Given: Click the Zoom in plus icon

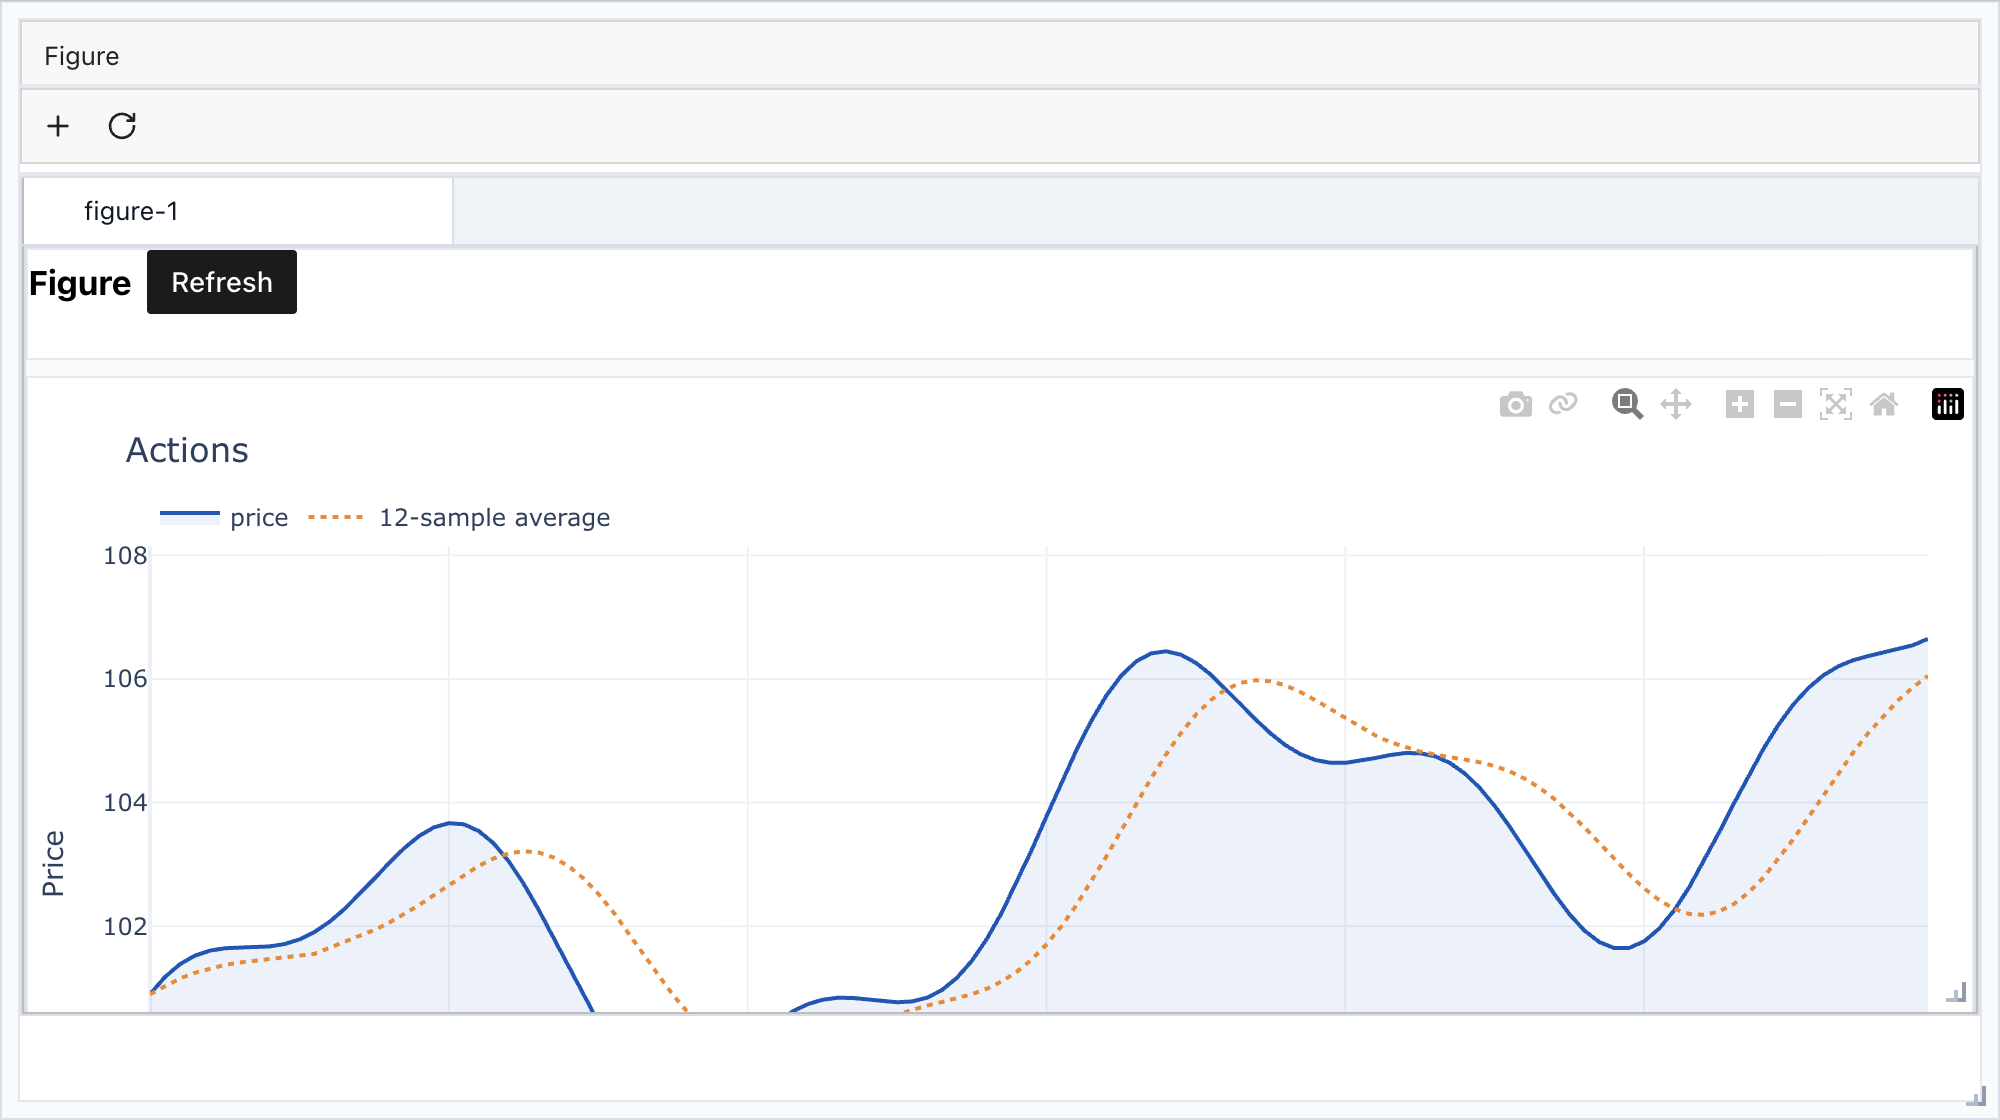Looking at the screenshot, I should (x=1740, y=404).
